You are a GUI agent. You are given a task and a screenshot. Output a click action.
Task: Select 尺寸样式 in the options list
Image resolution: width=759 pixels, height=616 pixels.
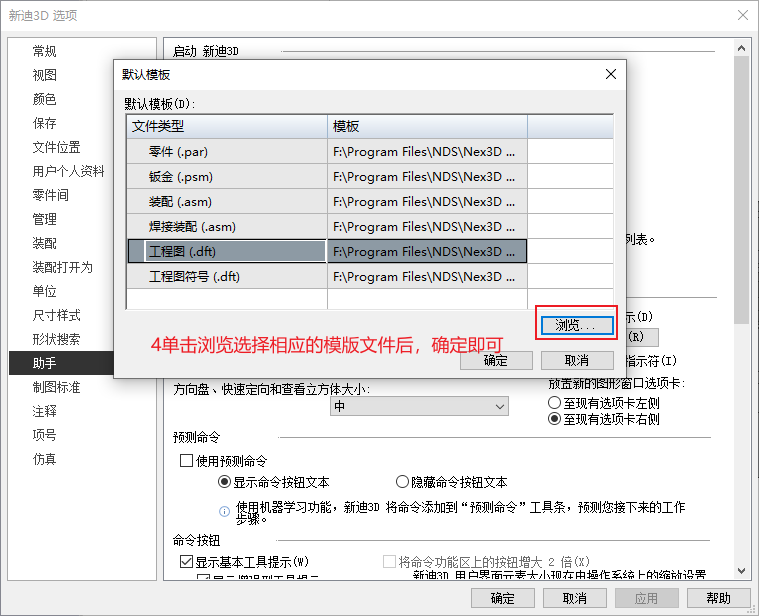click(x=56, y=315)
